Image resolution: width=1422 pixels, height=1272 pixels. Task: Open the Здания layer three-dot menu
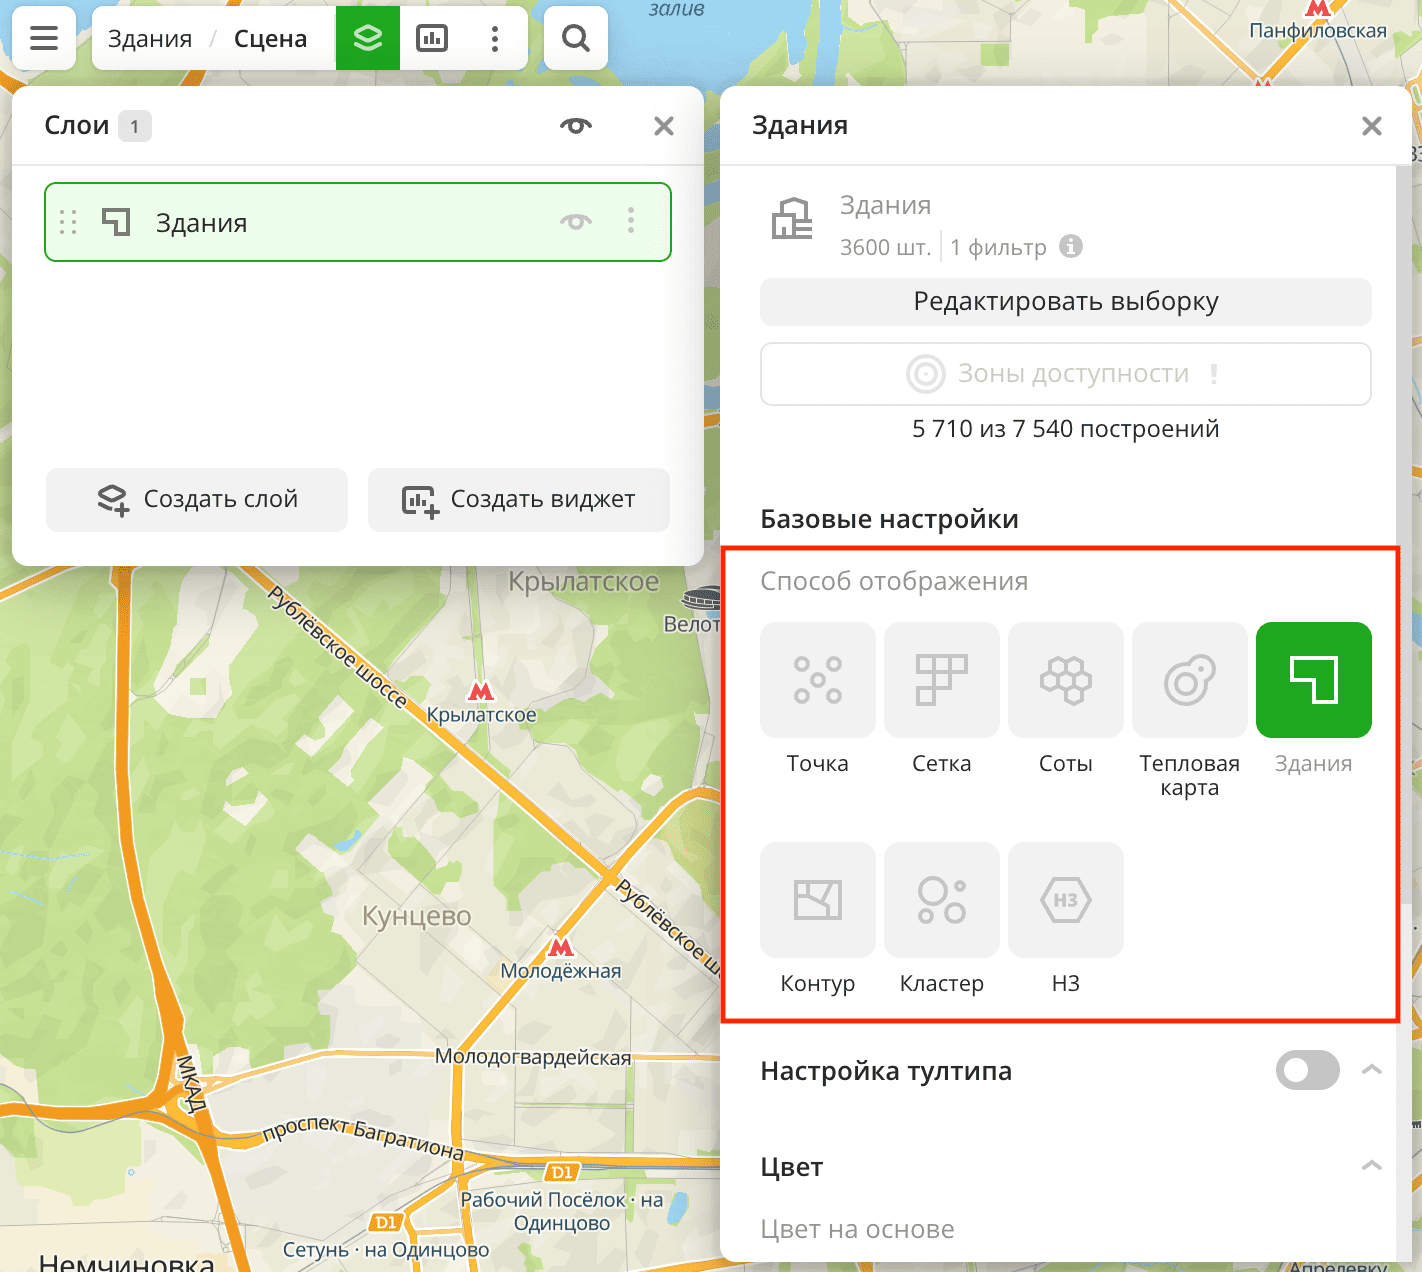coord(631,222)
